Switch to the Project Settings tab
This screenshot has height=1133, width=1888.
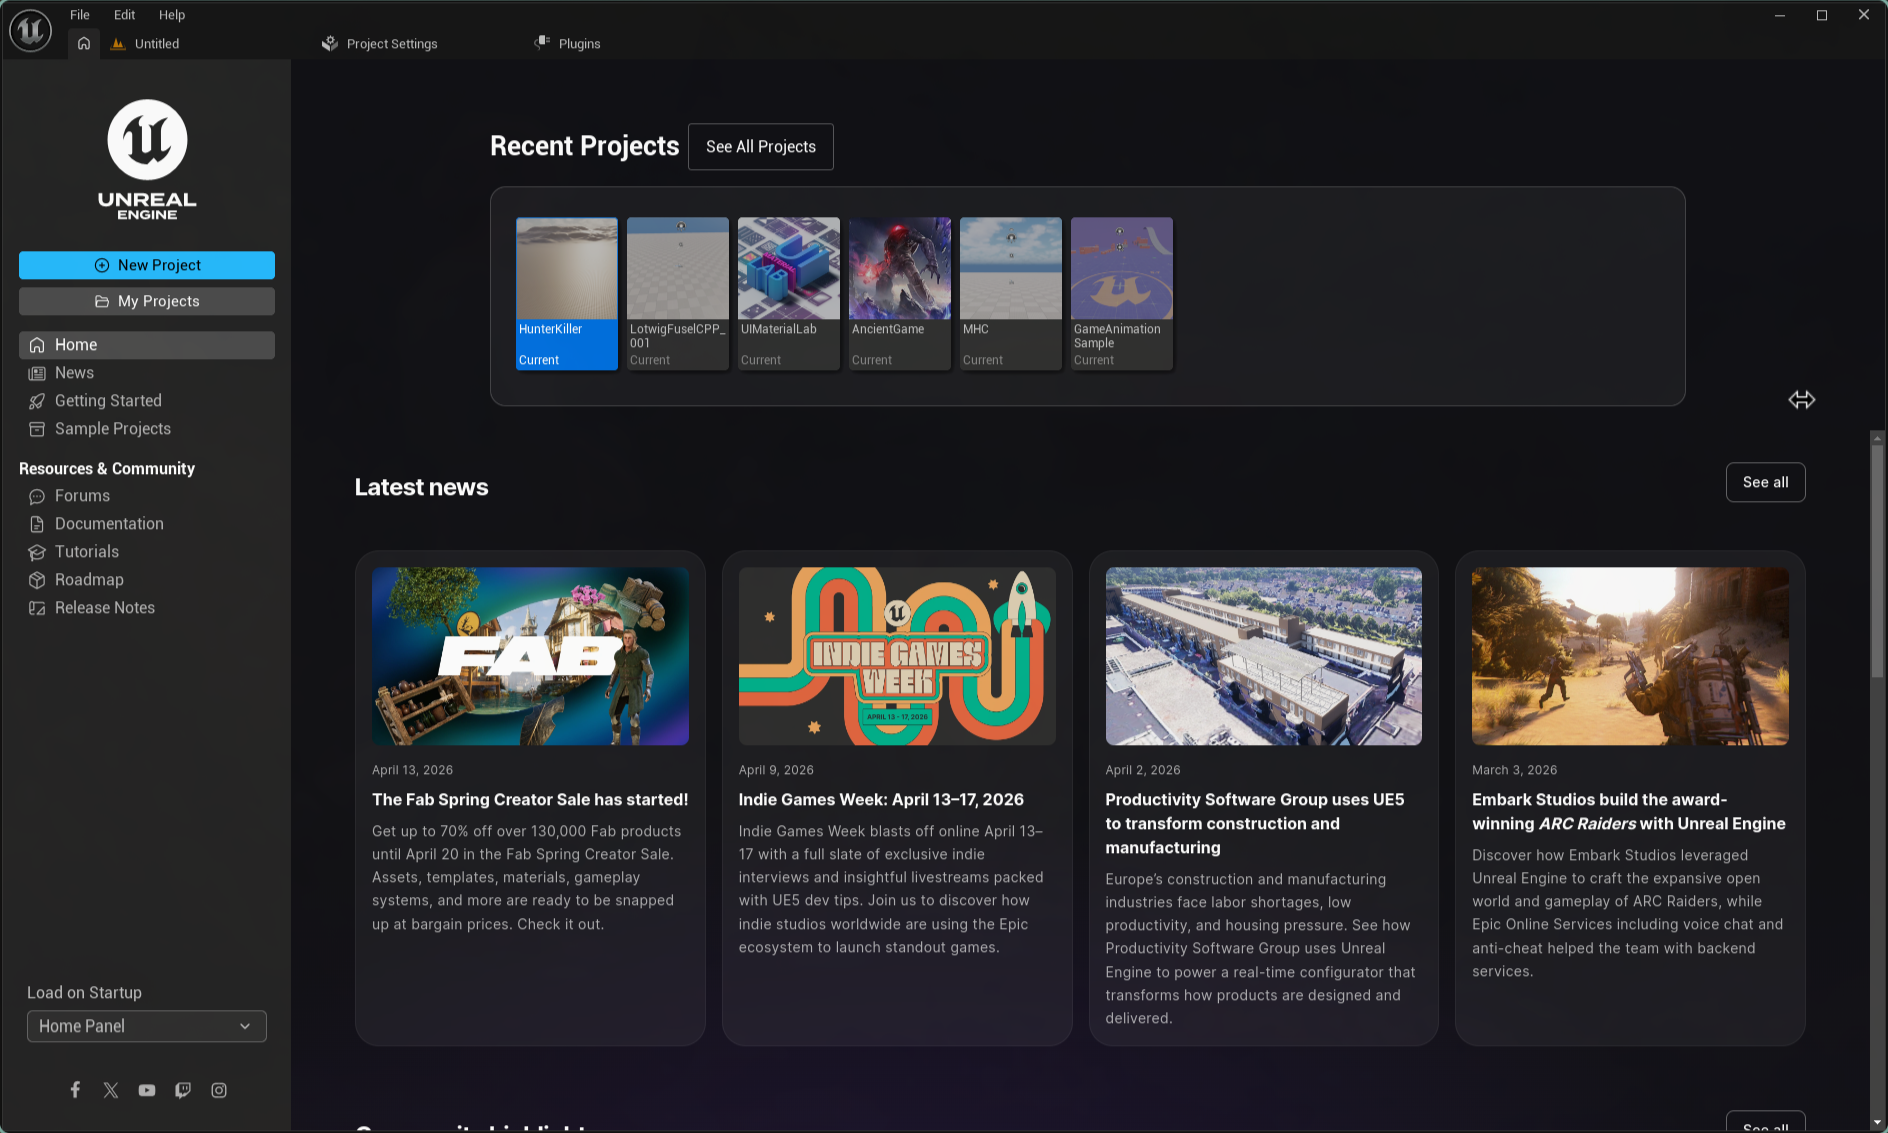(390, 43)
